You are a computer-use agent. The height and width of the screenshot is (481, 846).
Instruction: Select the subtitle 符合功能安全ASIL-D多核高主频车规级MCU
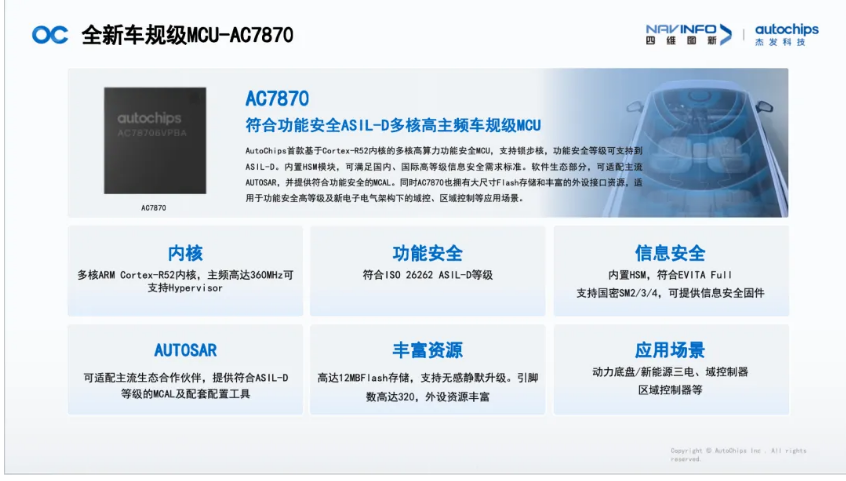pyautogui.click(x=392, y=125)
